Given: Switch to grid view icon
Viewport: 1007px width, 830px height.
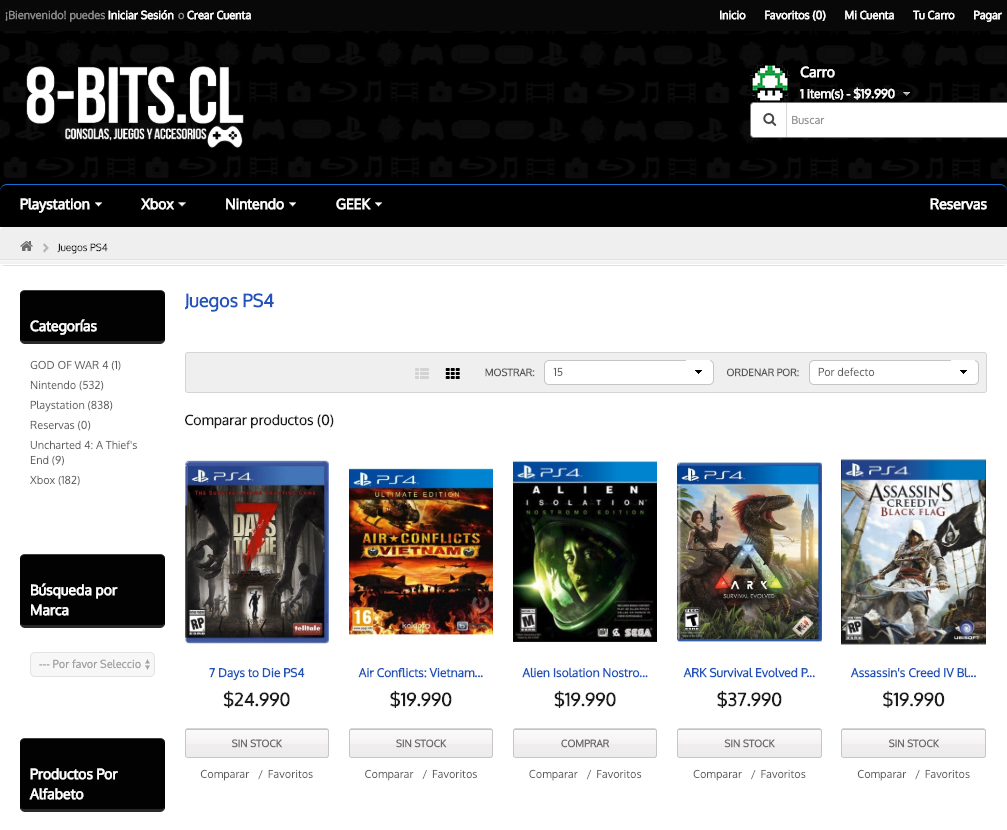Looking at the screenshot, I should point(453,373).
